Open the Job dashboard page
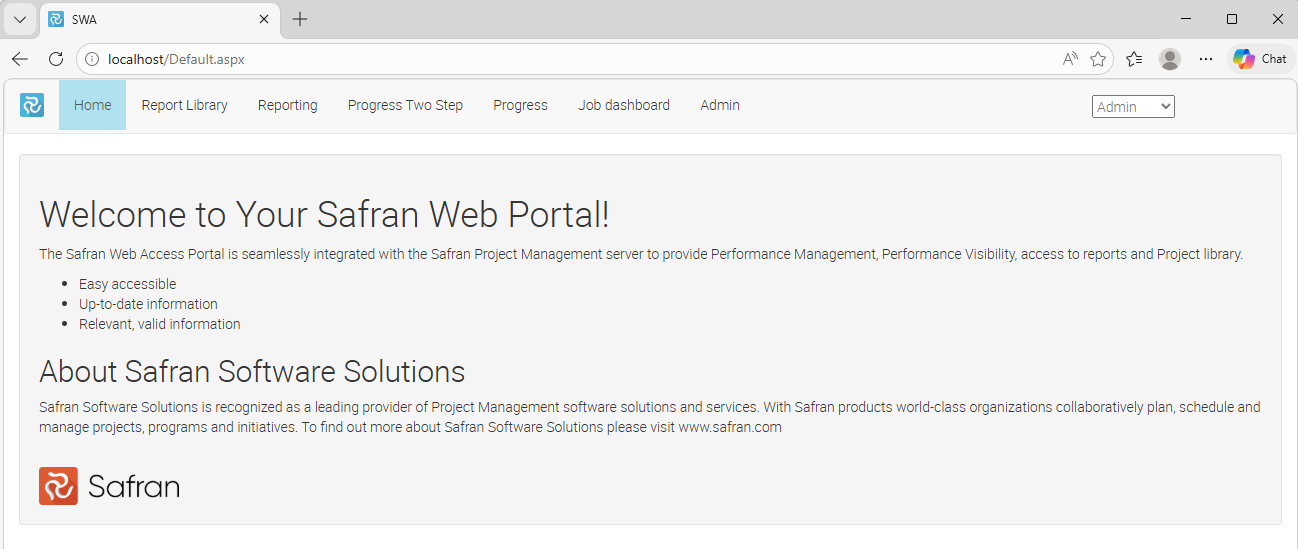The height and width of the screenshot is (549, 1298). (624, 105)
